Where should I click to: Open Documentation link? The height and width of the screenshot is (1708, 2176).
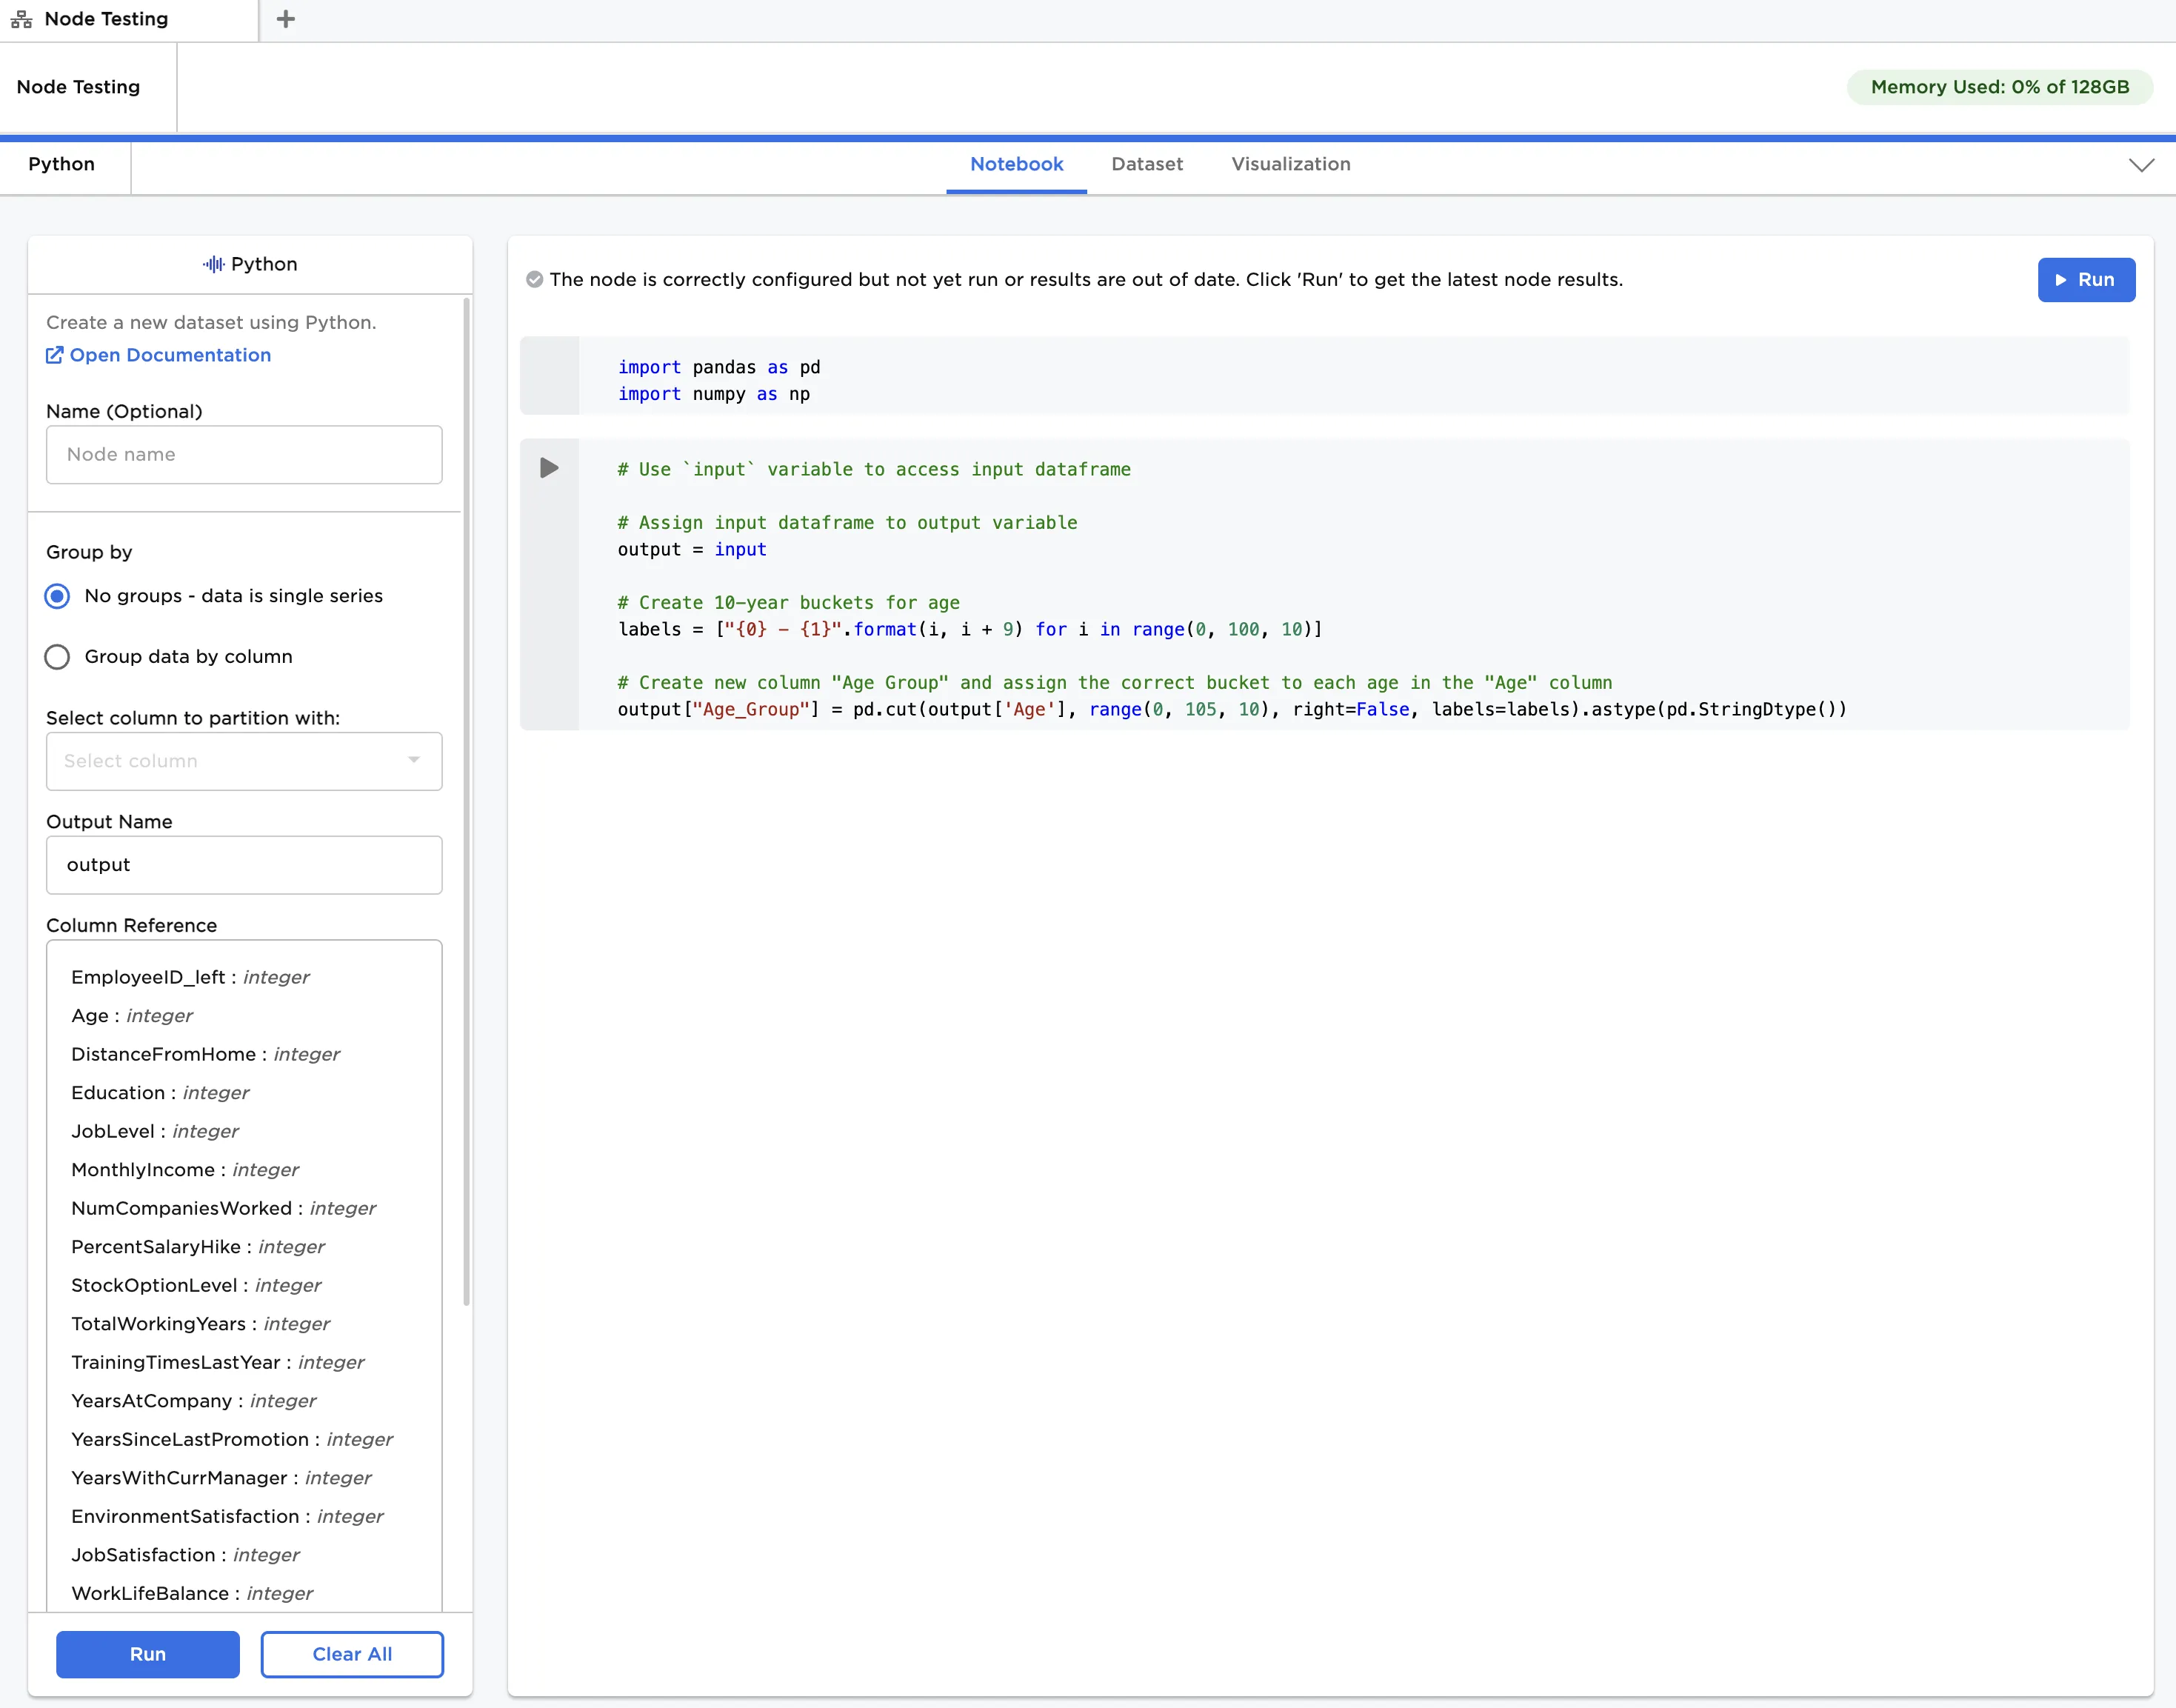pyautogui.click(x=170, y=355)
